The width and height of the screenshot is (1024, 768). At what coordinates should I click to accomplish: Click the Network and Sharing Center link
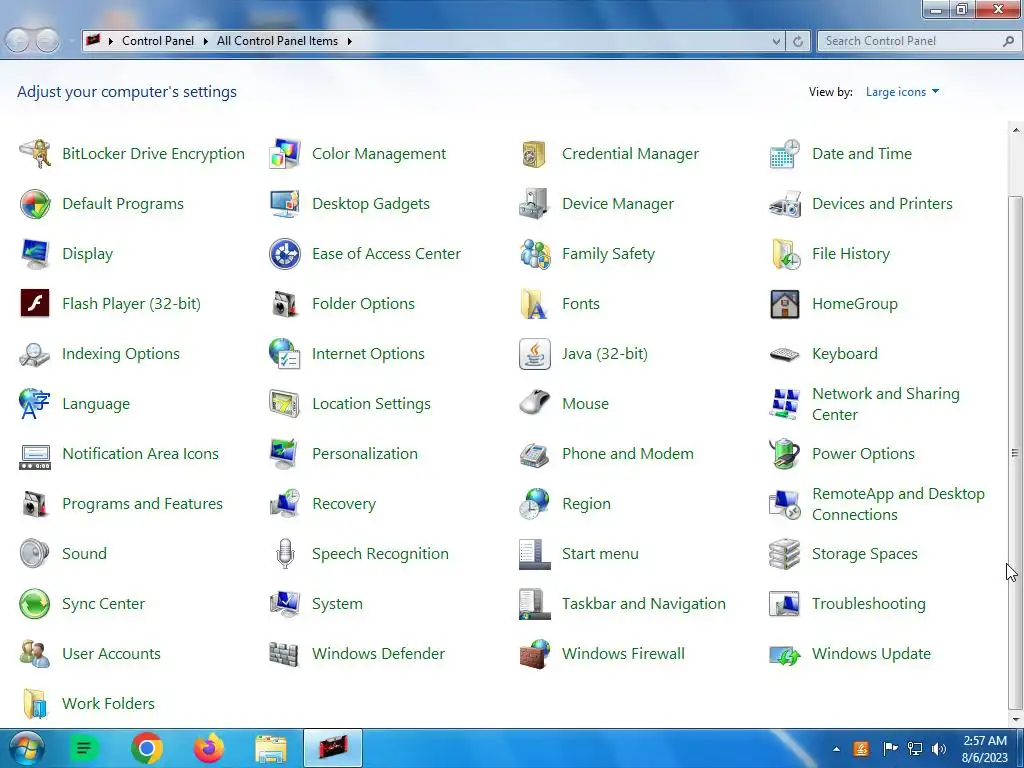coord(886,404)
